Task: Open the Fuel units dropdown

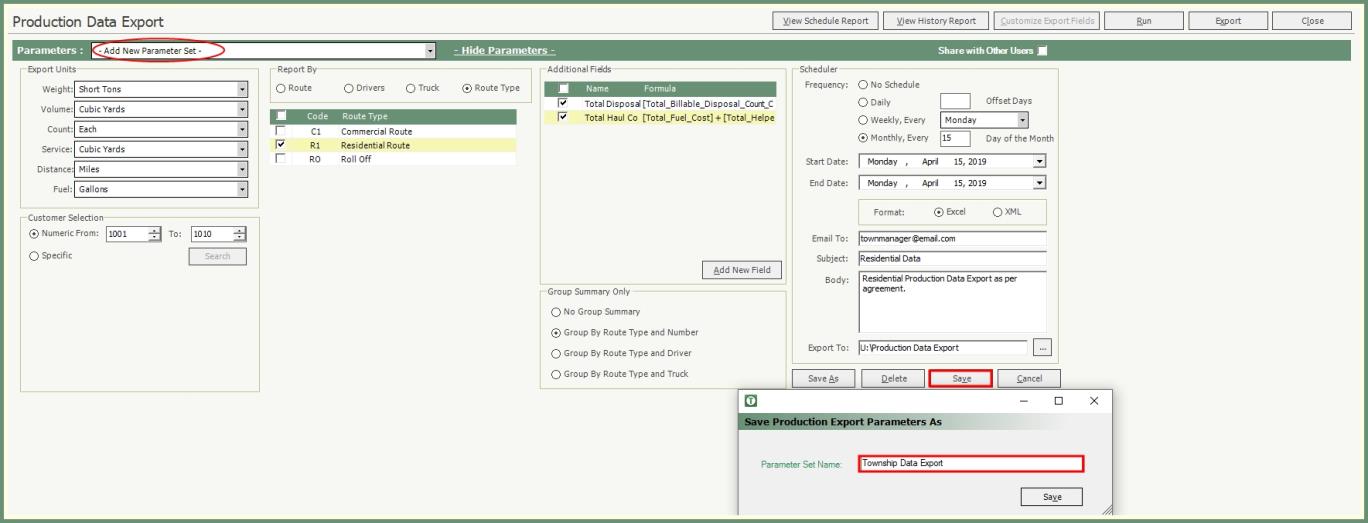Action: click(x=242, y=189)
